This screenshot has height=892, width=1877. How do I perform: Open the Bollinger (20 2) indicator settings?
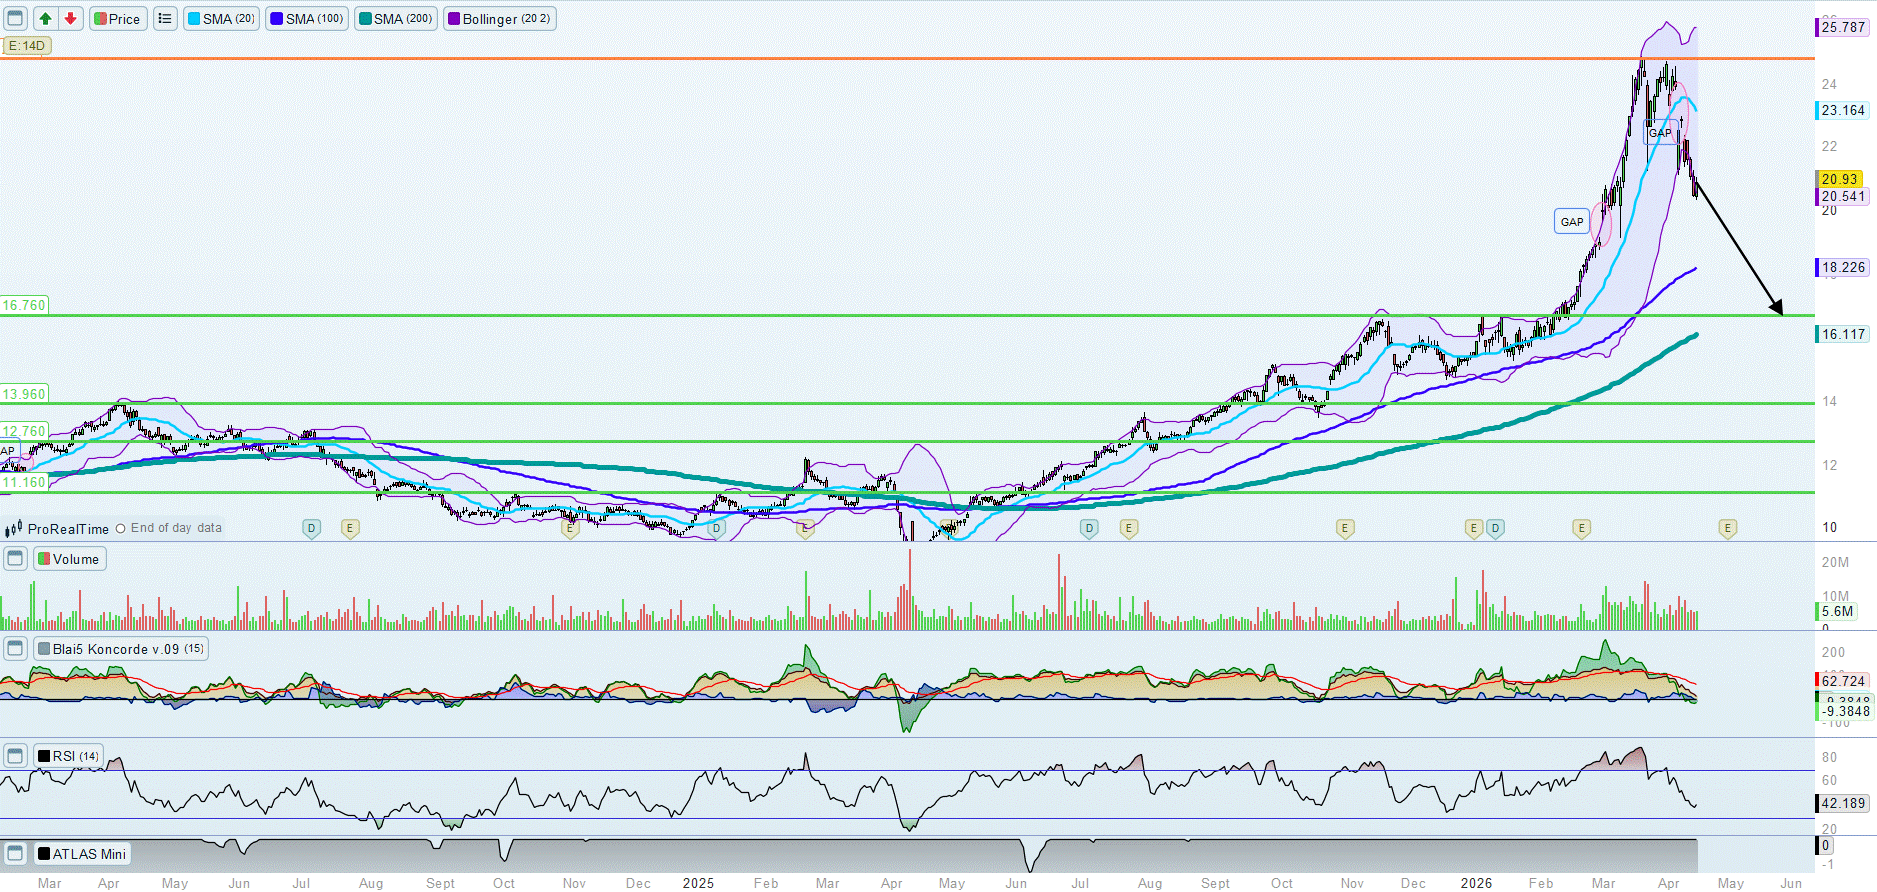(499, 19)
